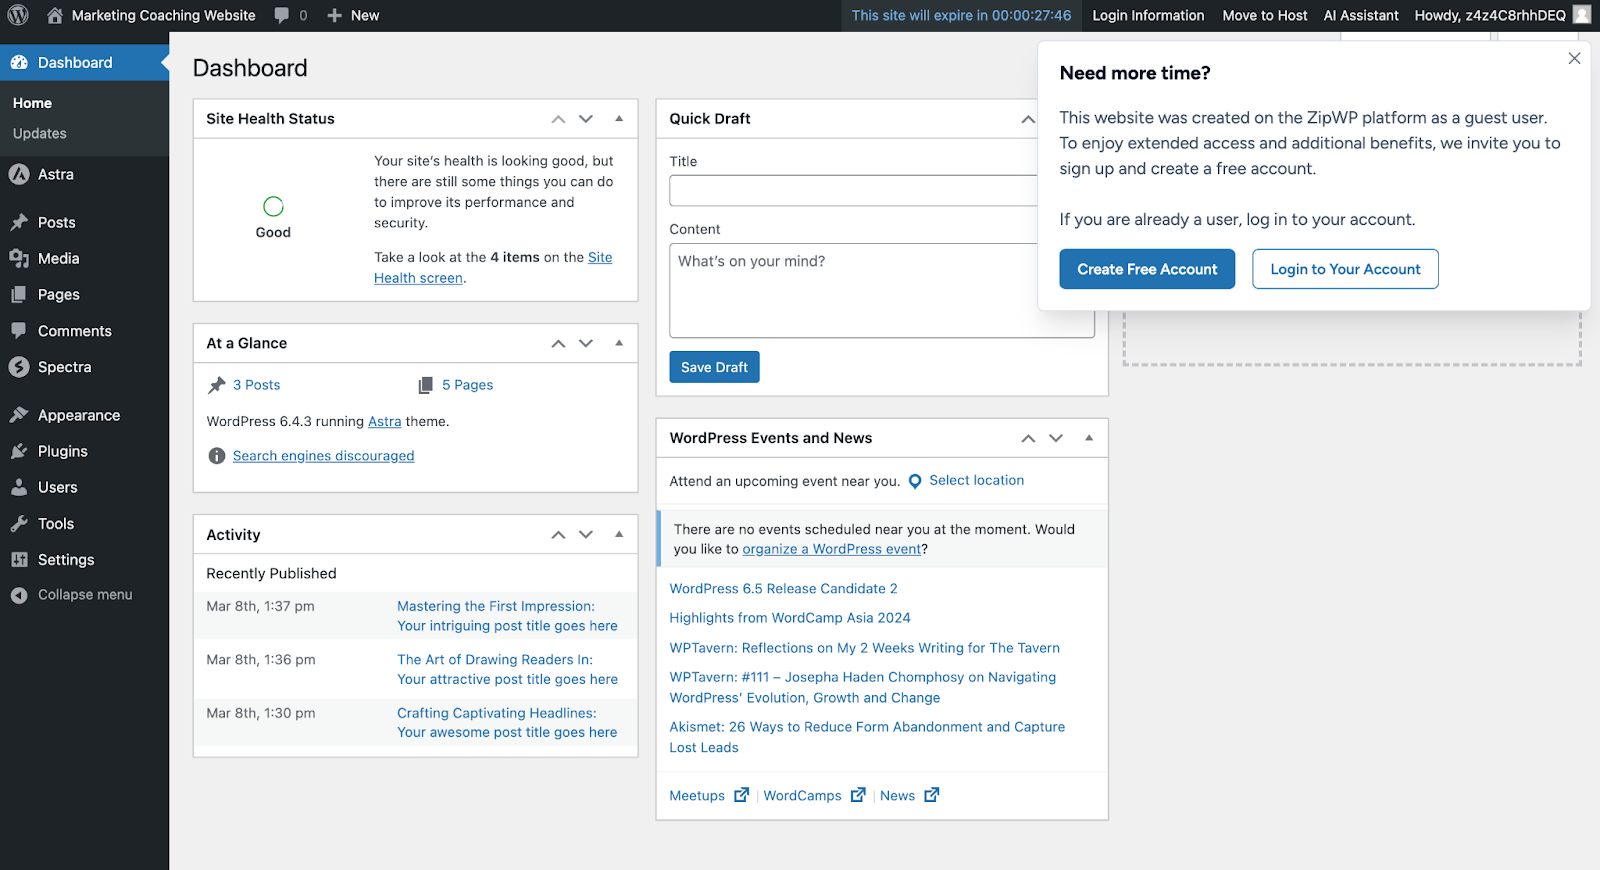Open the comments bubble in admin bar
Image resolution: width=1600 pixels, height=870 pixels.
[283, 15]
